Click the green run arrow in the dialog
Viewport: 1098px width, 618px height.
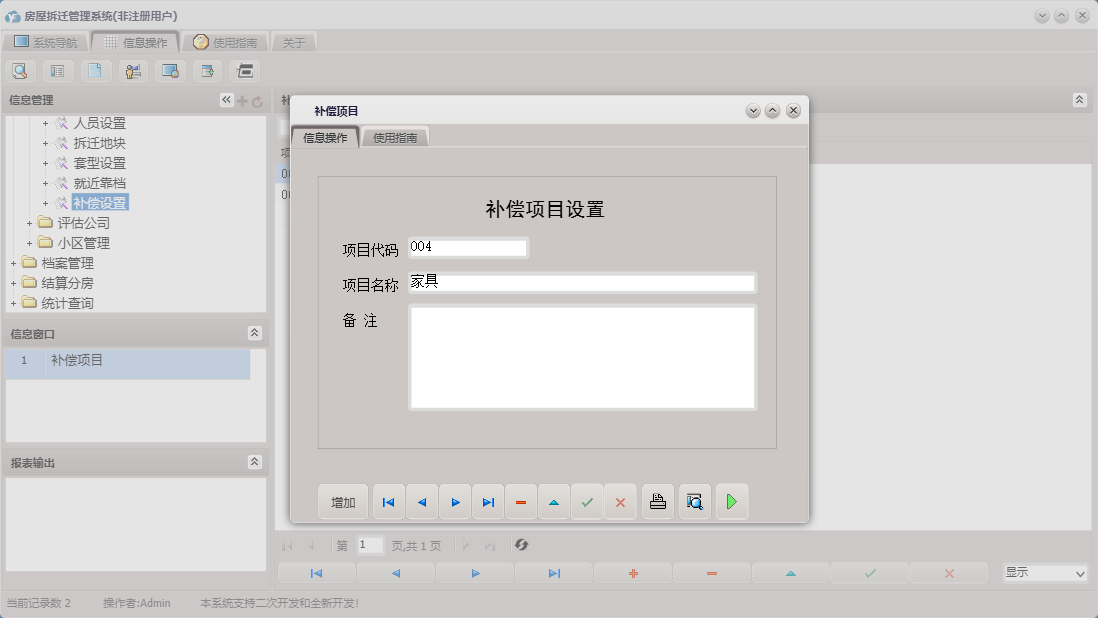[731, 501]
